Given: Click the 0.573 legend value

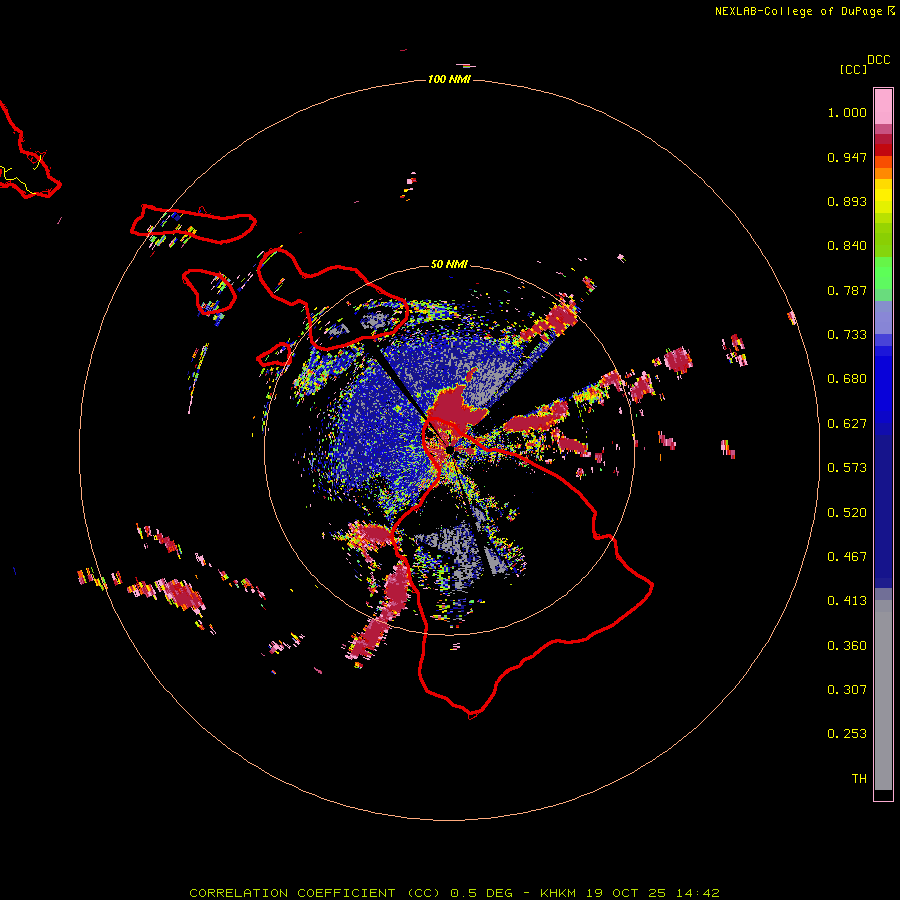Looking at the screenshot, I should (847, 468).
